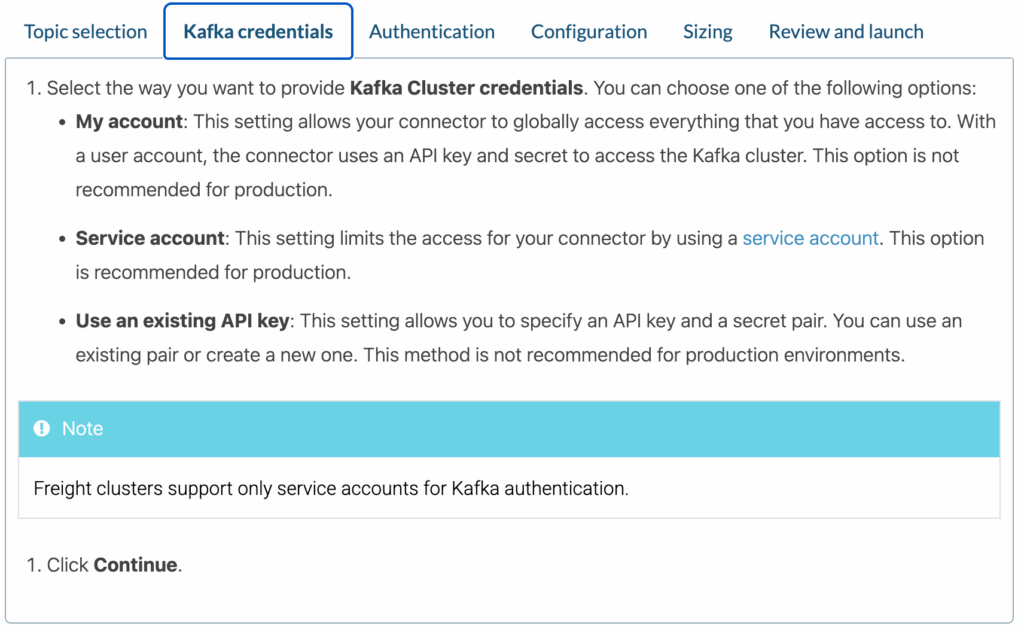The width and height of the screenshot is (1024, 632).
Task: Click the exclamation icon in the Note header
Action: (x=42, y=428)
